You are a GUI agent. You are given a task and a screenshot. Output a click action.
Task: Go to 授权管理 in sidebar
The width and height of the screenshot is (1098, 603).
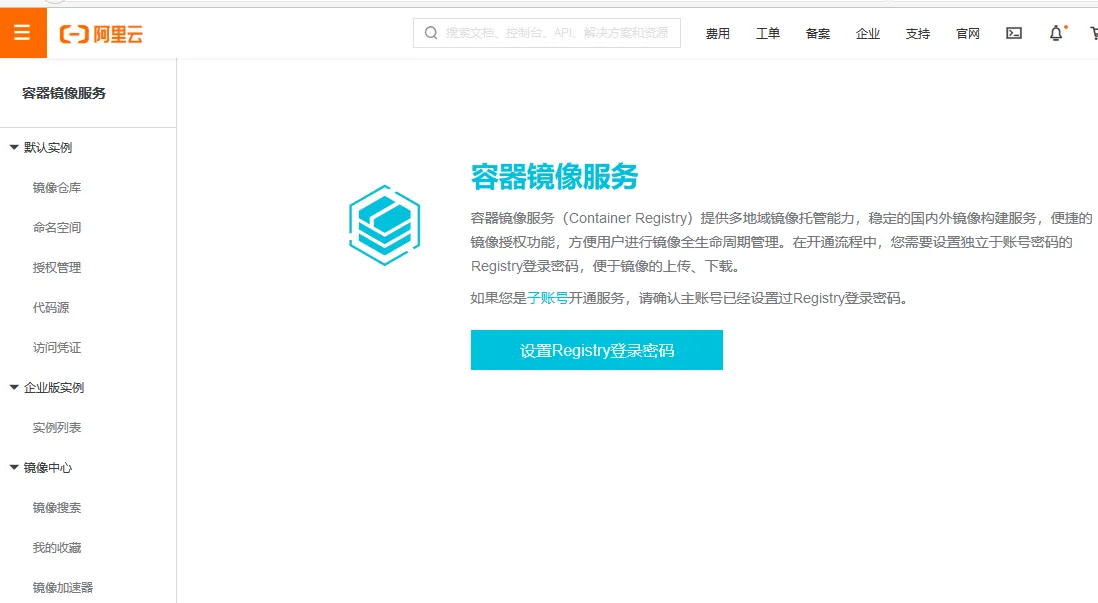(x=57, y=268)
